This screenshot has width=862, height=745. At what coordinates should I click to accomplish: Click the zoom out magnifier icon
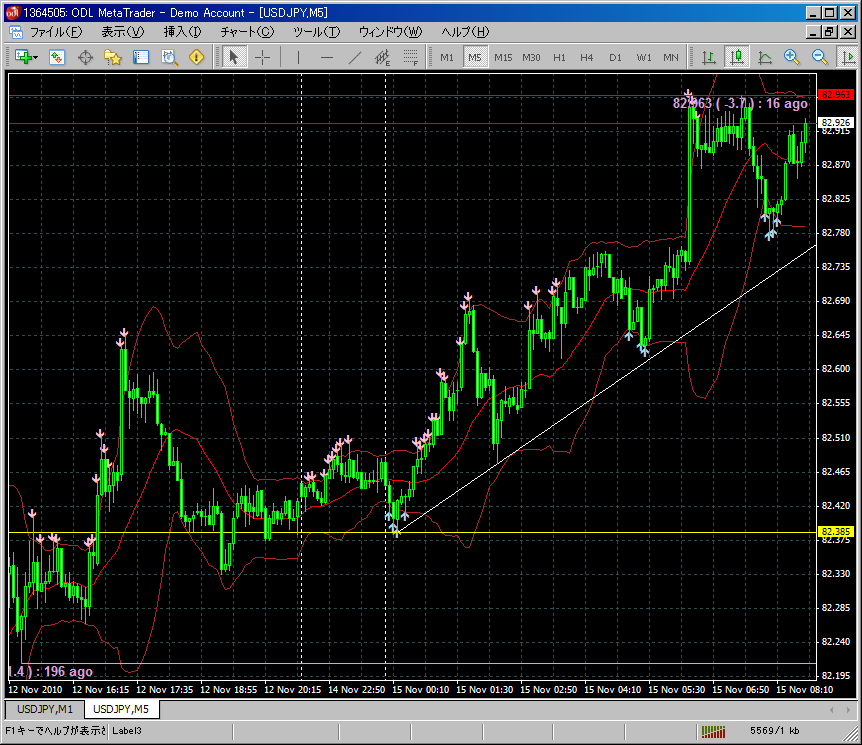point(820,57)
